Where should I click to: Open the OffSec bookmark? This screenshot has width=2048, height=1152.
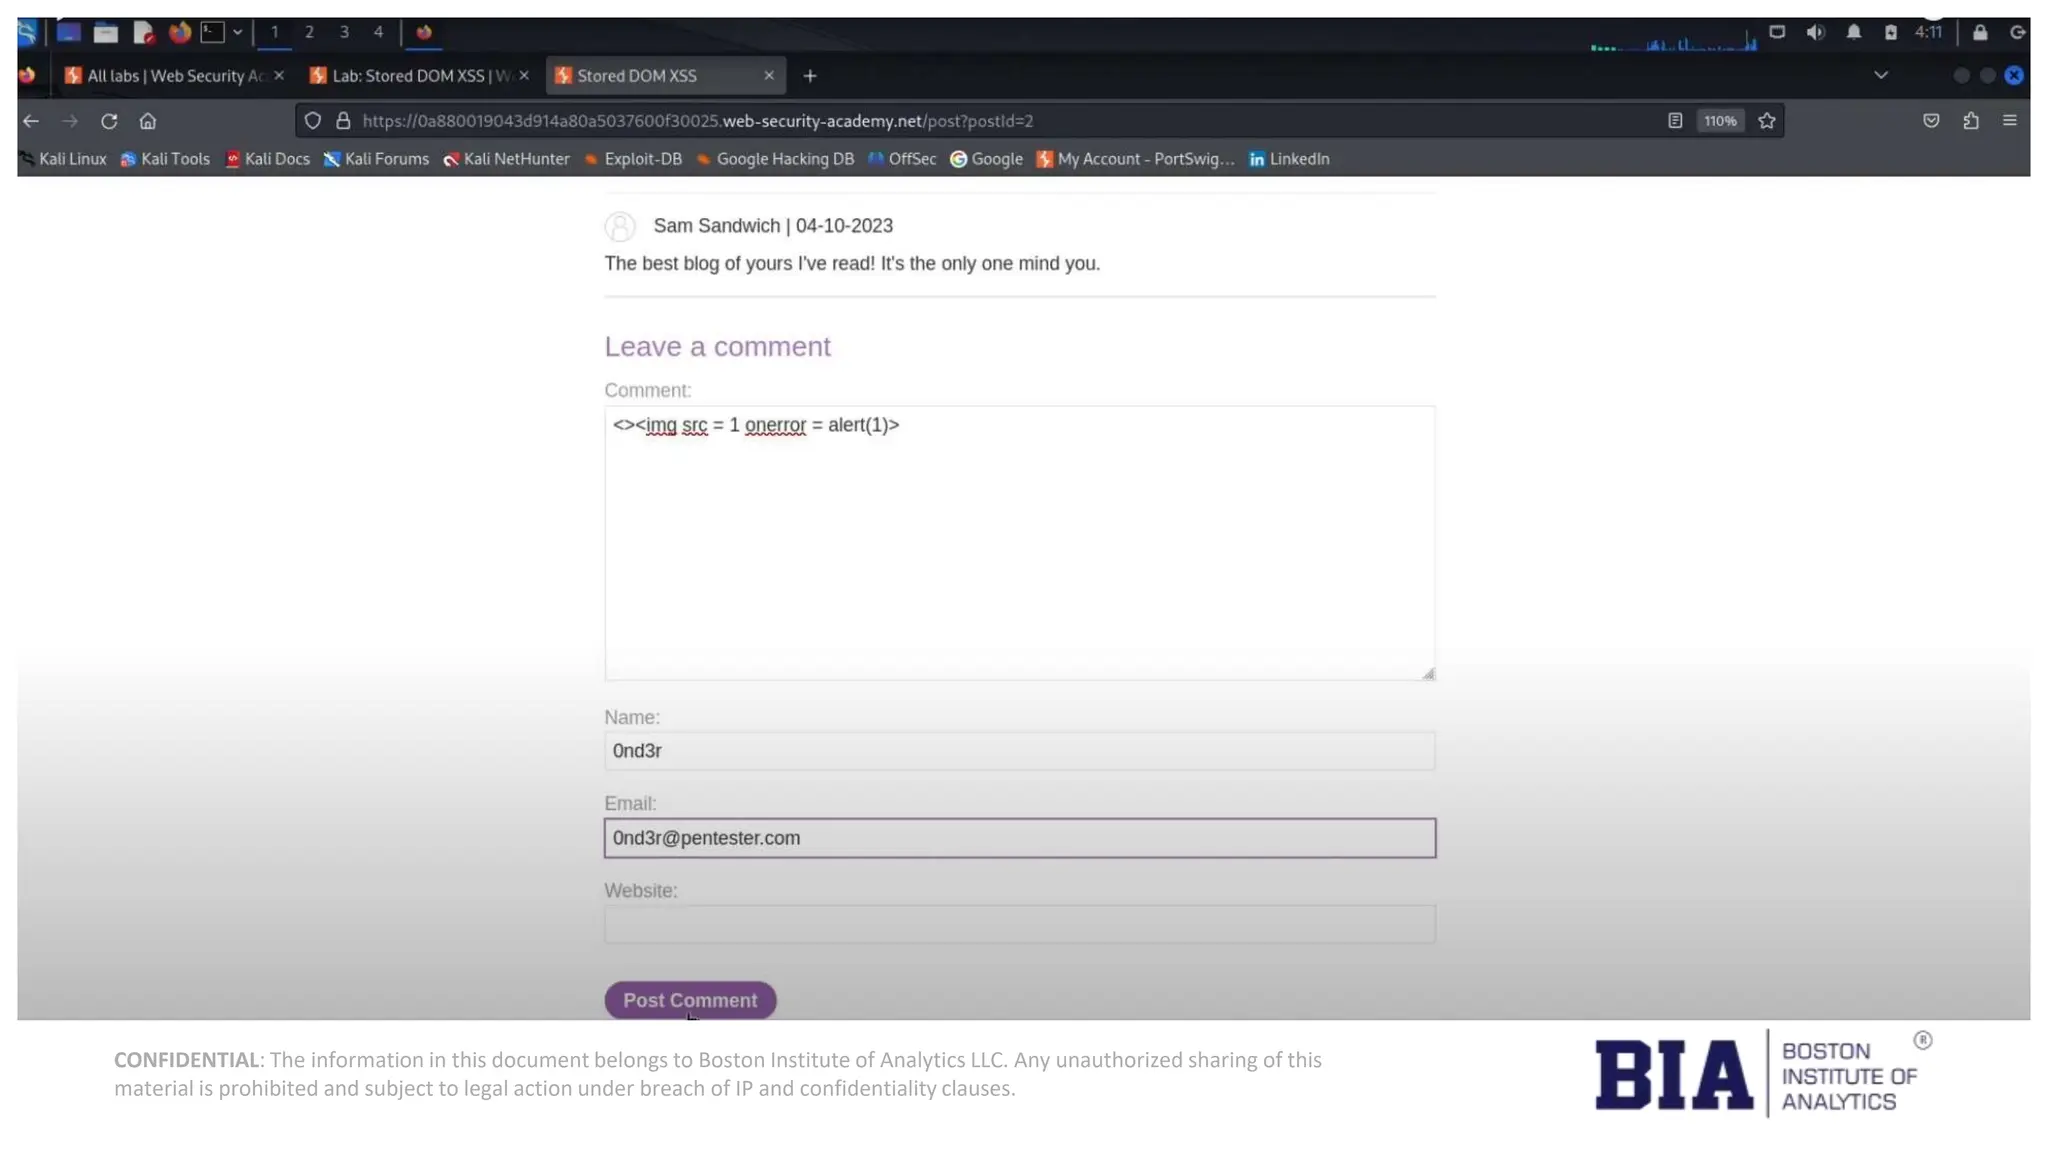pos(902,159)
